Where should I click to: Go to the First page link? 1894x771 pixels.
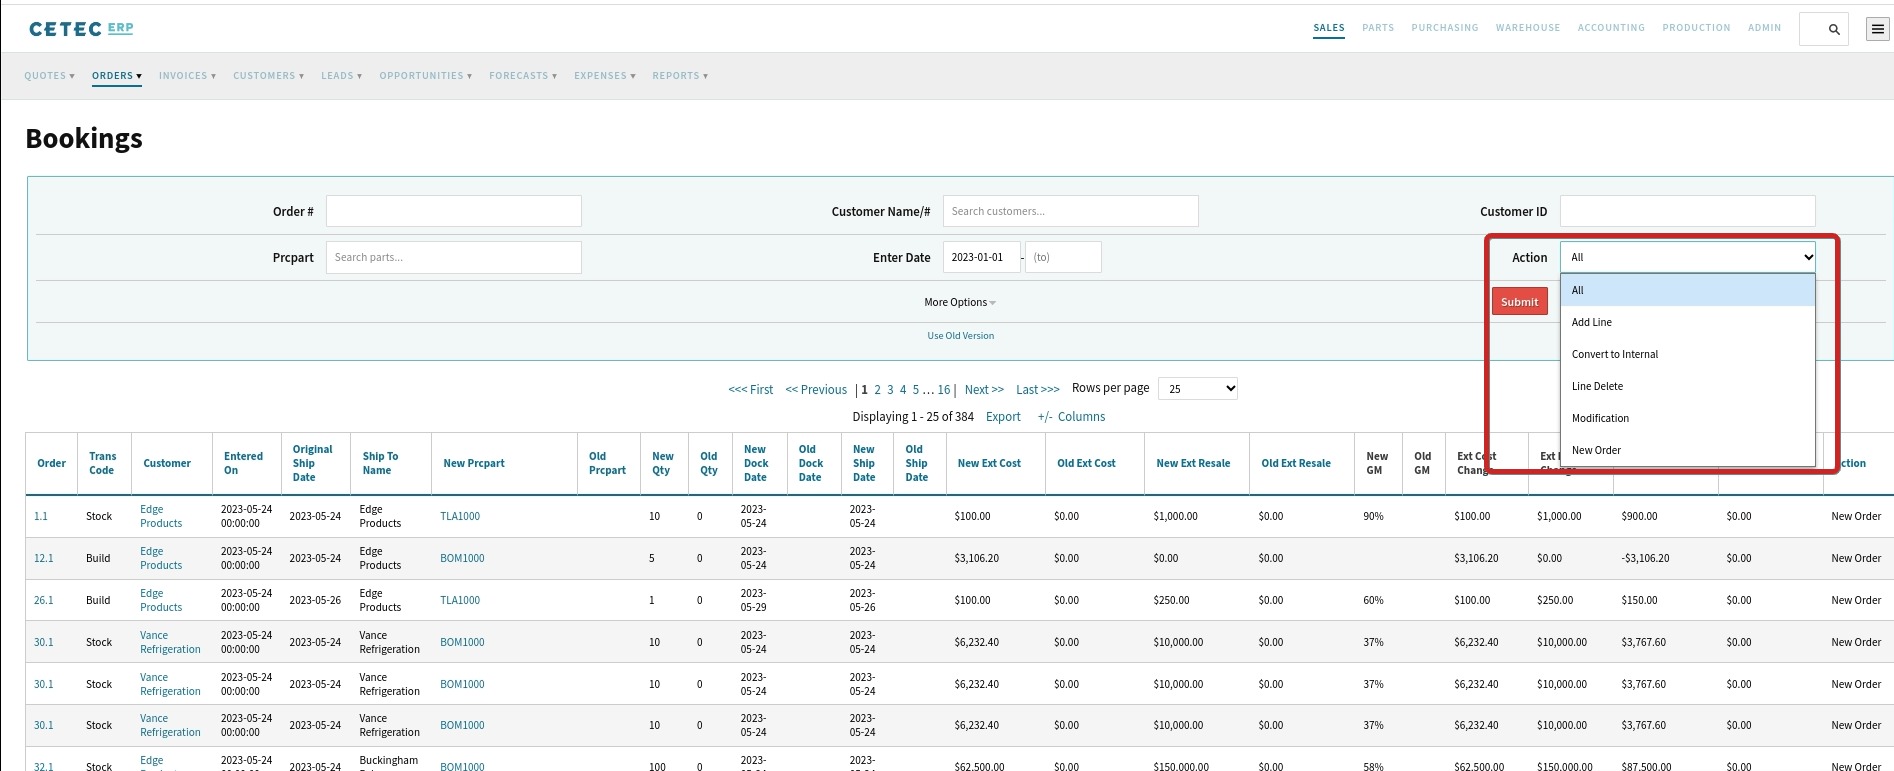tap(750, 390)
